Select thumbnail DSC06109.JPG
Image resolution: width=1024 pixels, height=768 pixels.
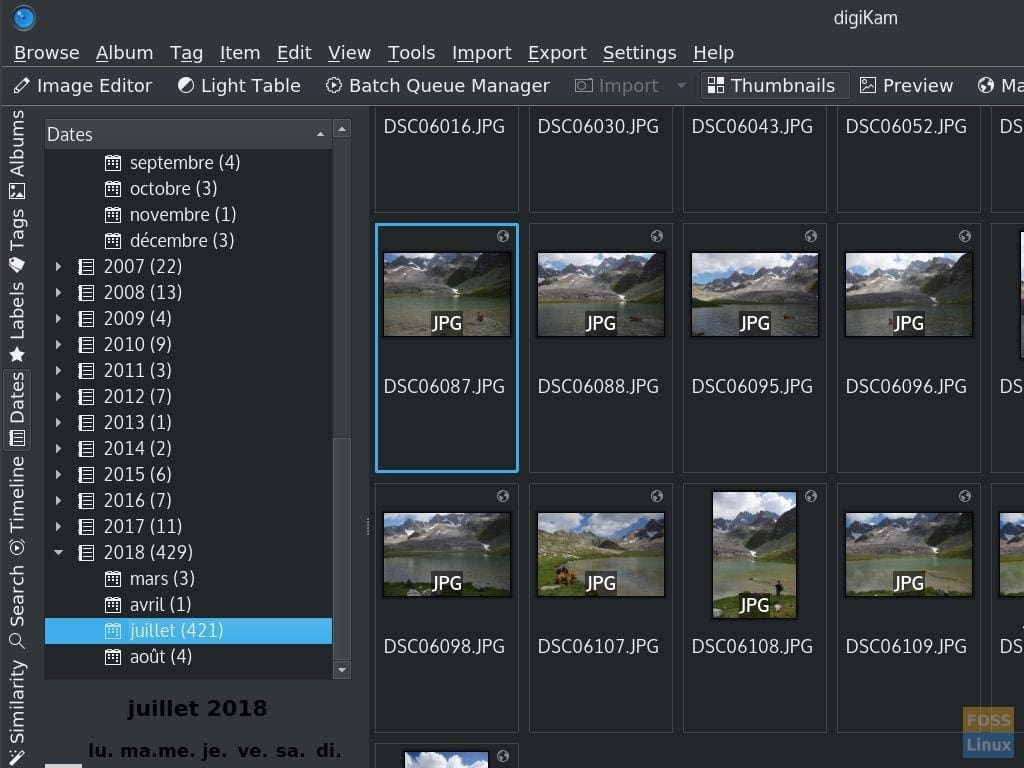tap(908, 554)
